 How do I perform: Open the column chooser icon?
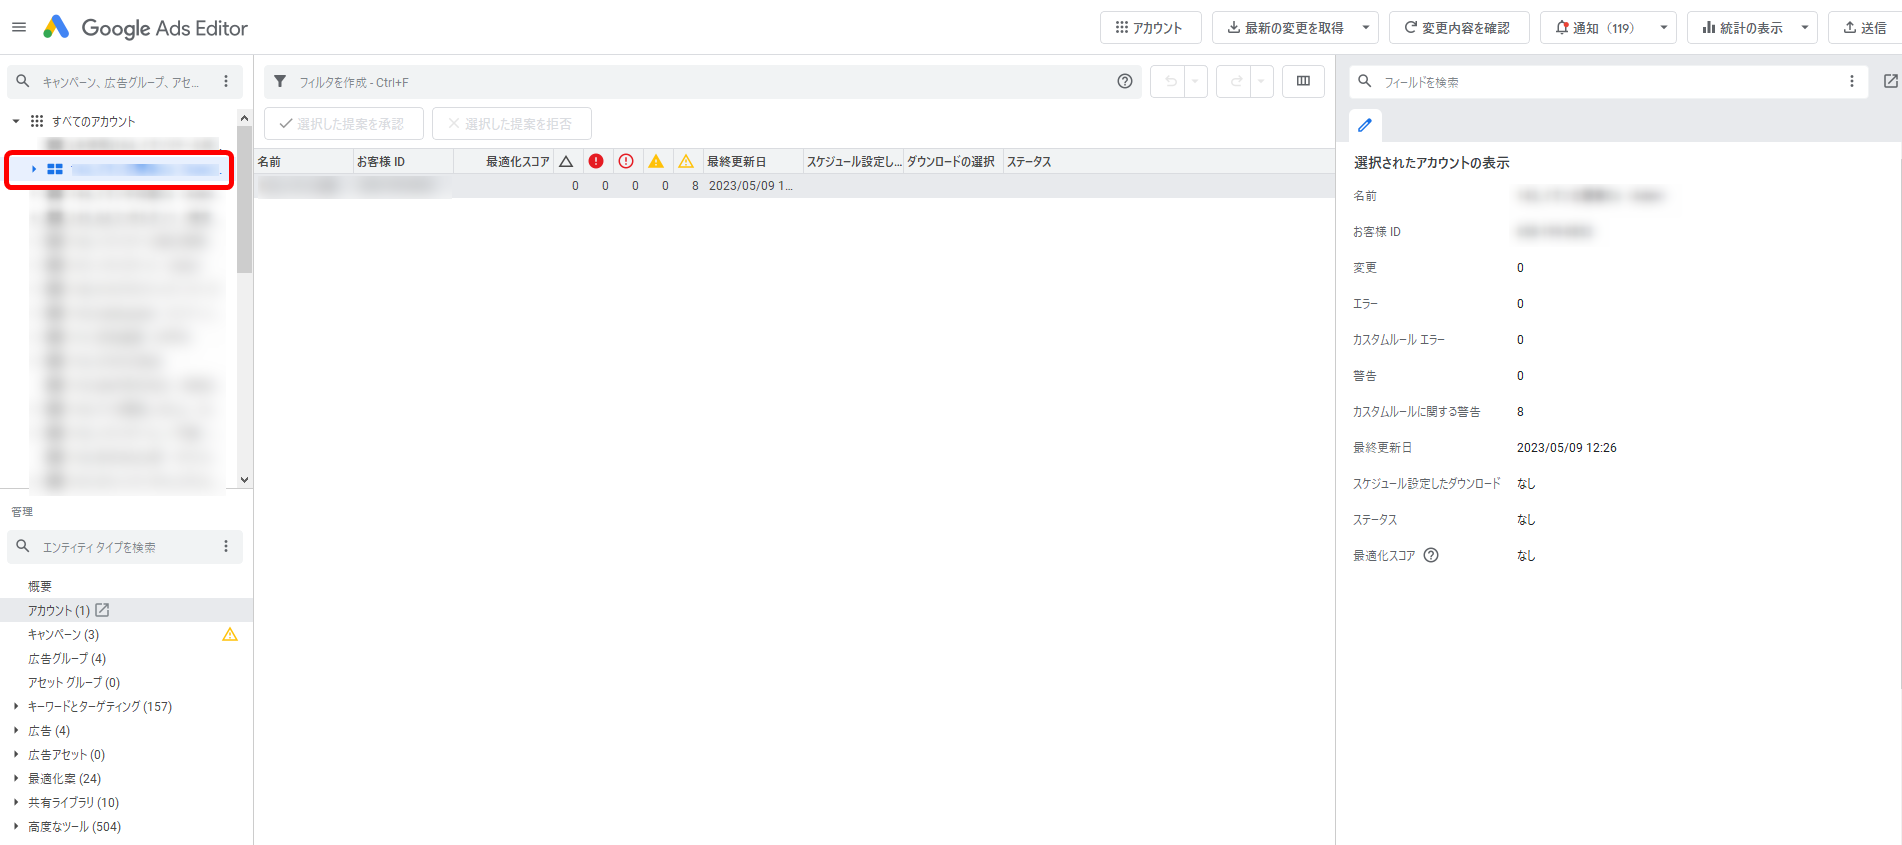pyautogui.click(x=1303, y=82)
